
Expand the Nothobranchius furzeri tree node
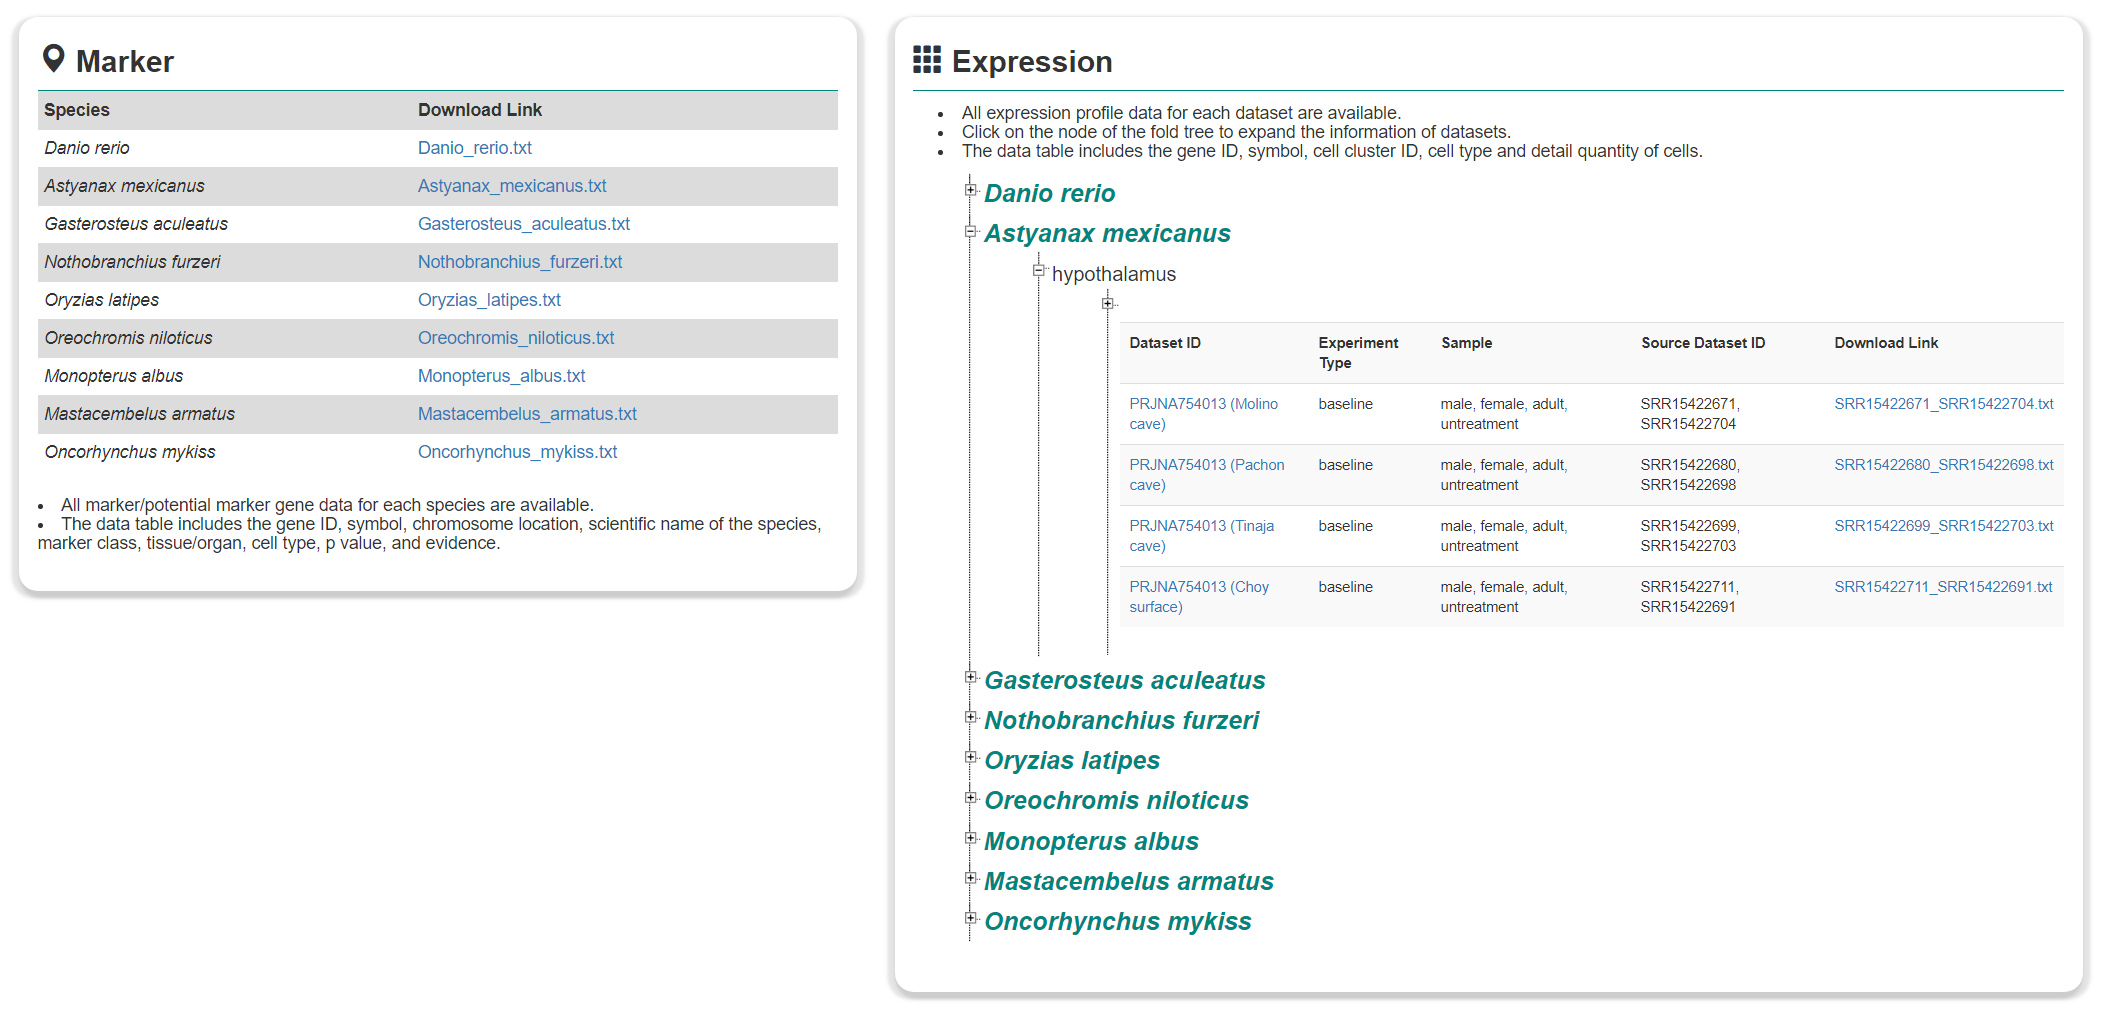tap(970, 717)
